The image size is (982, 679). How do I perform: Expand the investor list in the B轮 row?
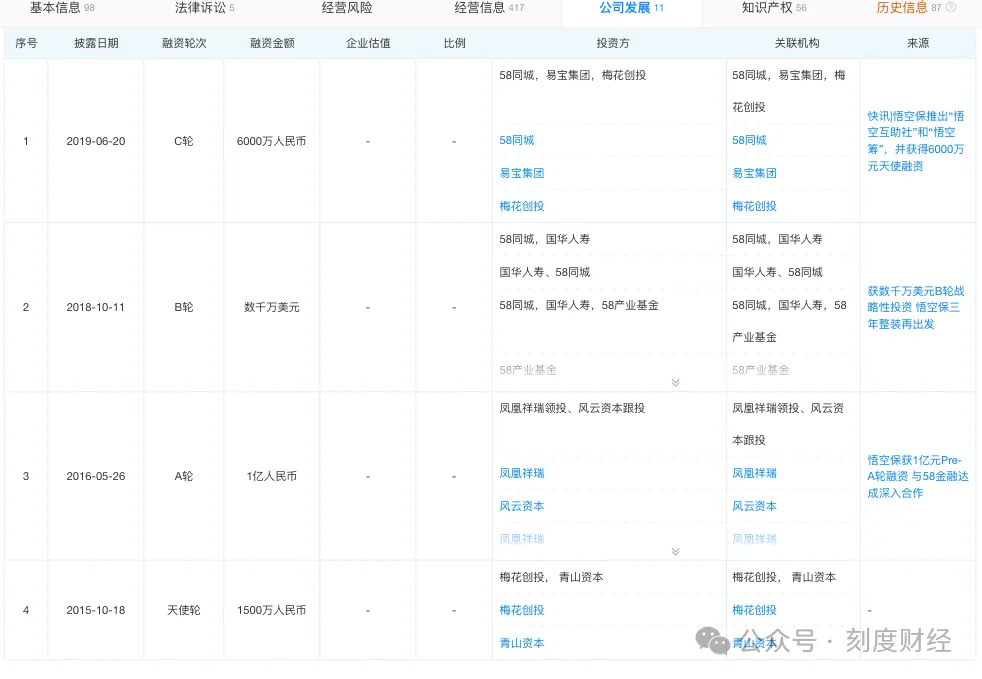point(675,383)
